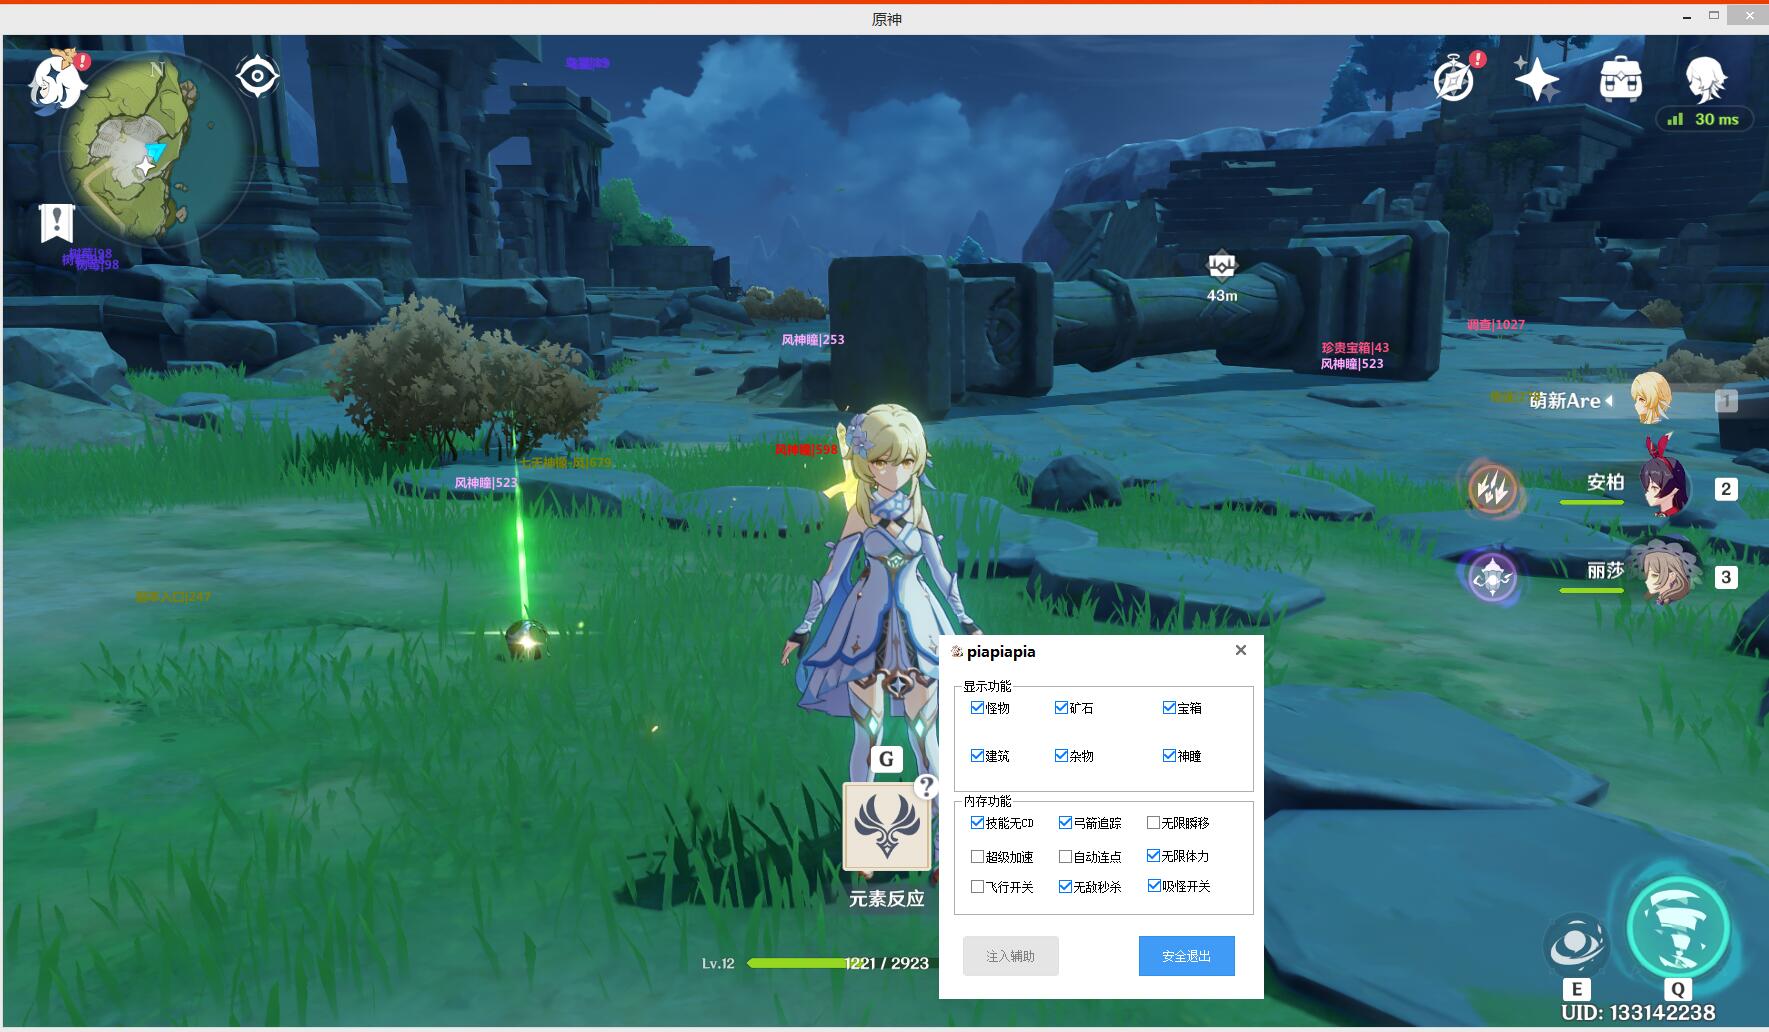This screenshot has height=1032, width=1769.
Task: Click the 安全退出 button
Action: coord(1186,956)
